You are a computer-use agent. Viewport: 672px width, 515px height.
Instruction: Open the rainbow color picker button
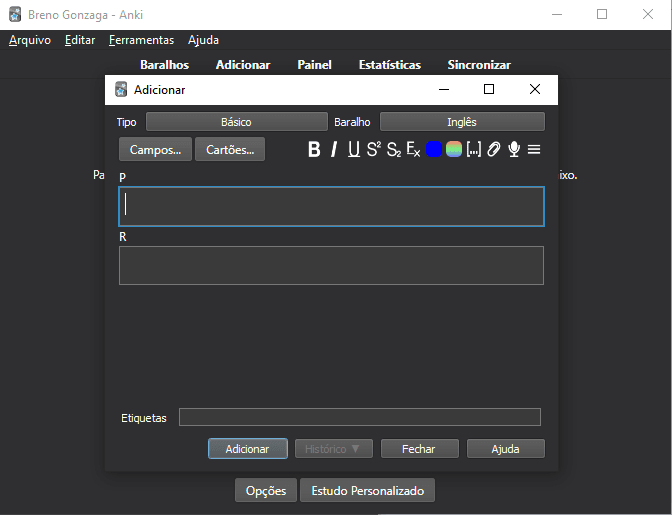(454, 150)
